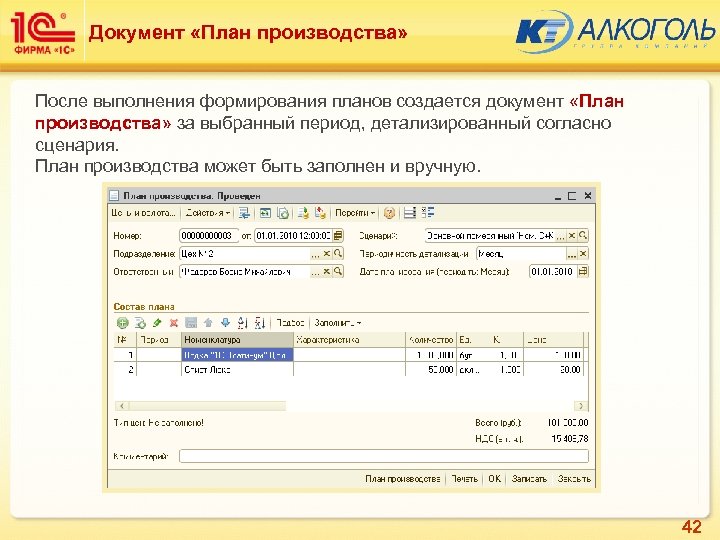Screen dimensions: 720x540
Task: Open the calendar for the planning date field
Action: pyautogui.click(x=583, y=271)
